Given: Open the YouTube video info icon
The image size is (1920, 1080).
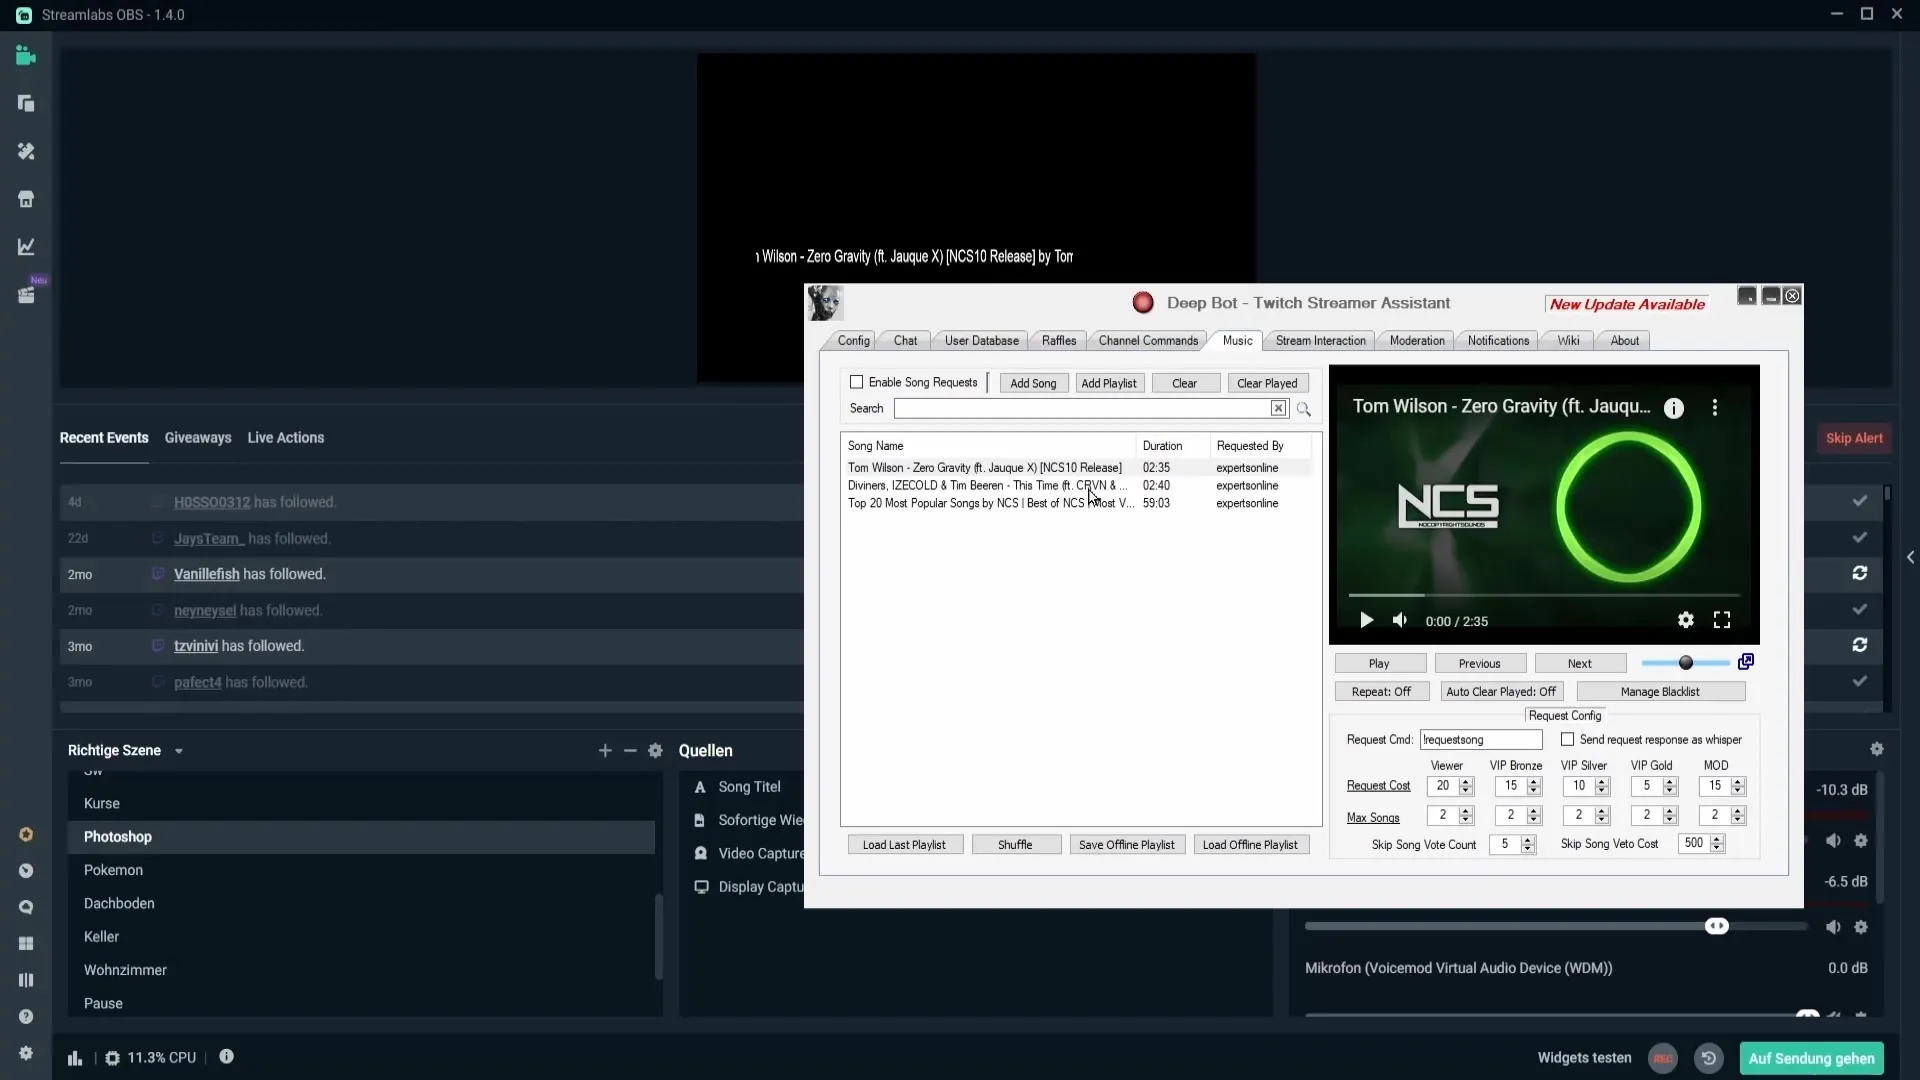Looking at the screenshot, I should pyautogui.click(x=1674, y=408).
